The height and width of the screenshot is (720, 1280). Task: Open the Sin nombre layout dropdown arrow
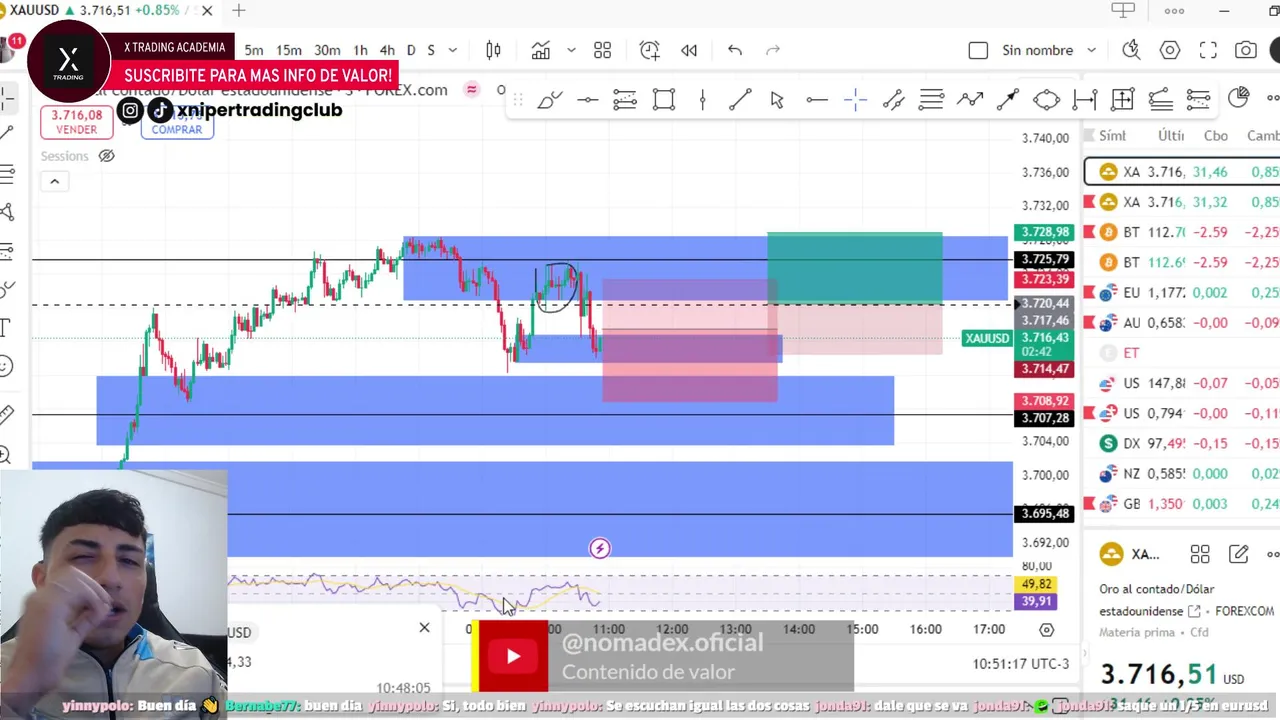1091,50
